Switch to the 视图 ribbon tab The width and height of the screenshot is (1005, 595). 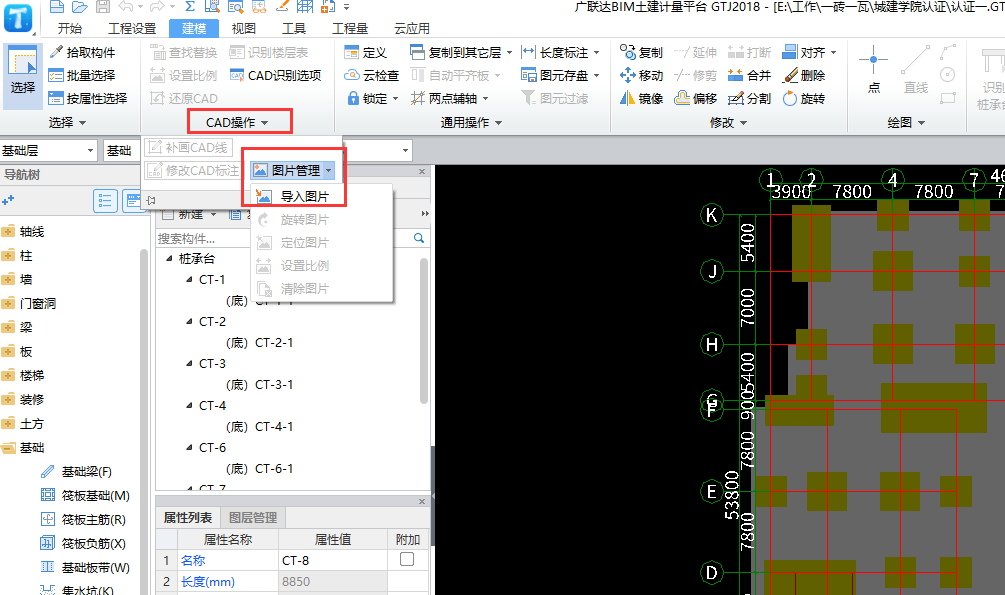pyautogui.click(x=244, y=28)
